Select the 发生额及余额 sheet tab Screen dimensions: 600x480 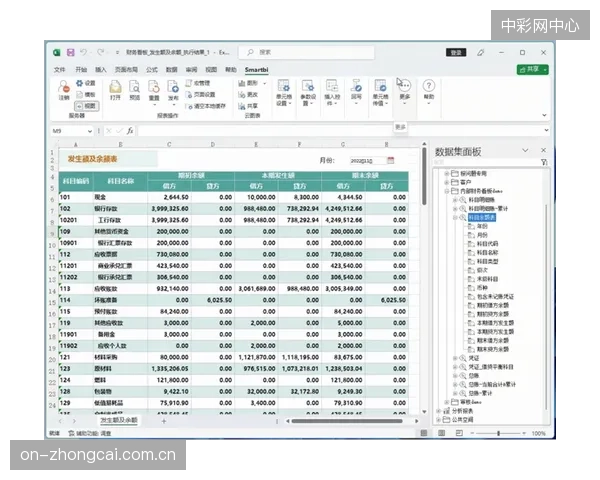pyautogui.click(x=119, y=420)
